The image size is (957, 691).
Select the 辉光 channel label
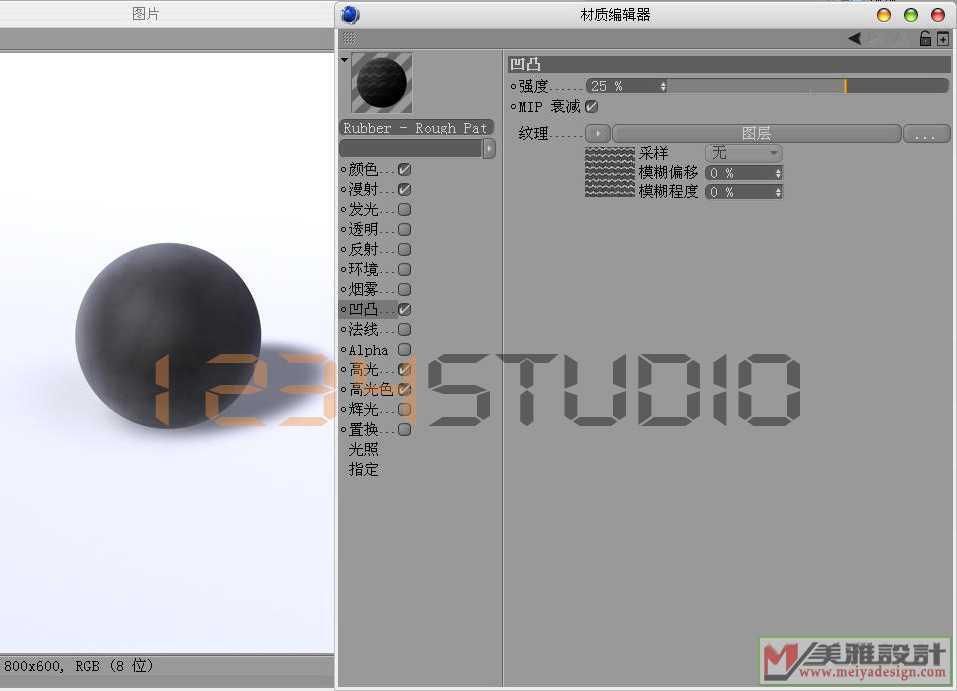[363, 409]
